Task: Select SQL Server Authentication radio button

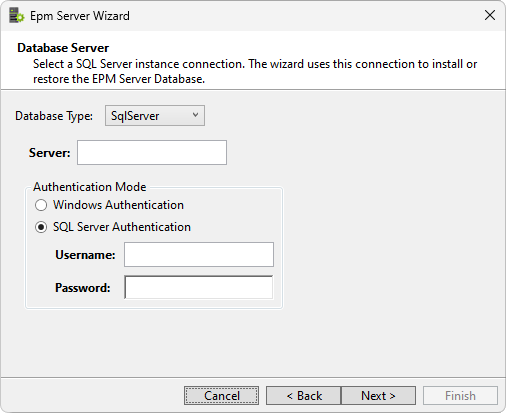Action: pyautogui.click(x=41, y=227)
